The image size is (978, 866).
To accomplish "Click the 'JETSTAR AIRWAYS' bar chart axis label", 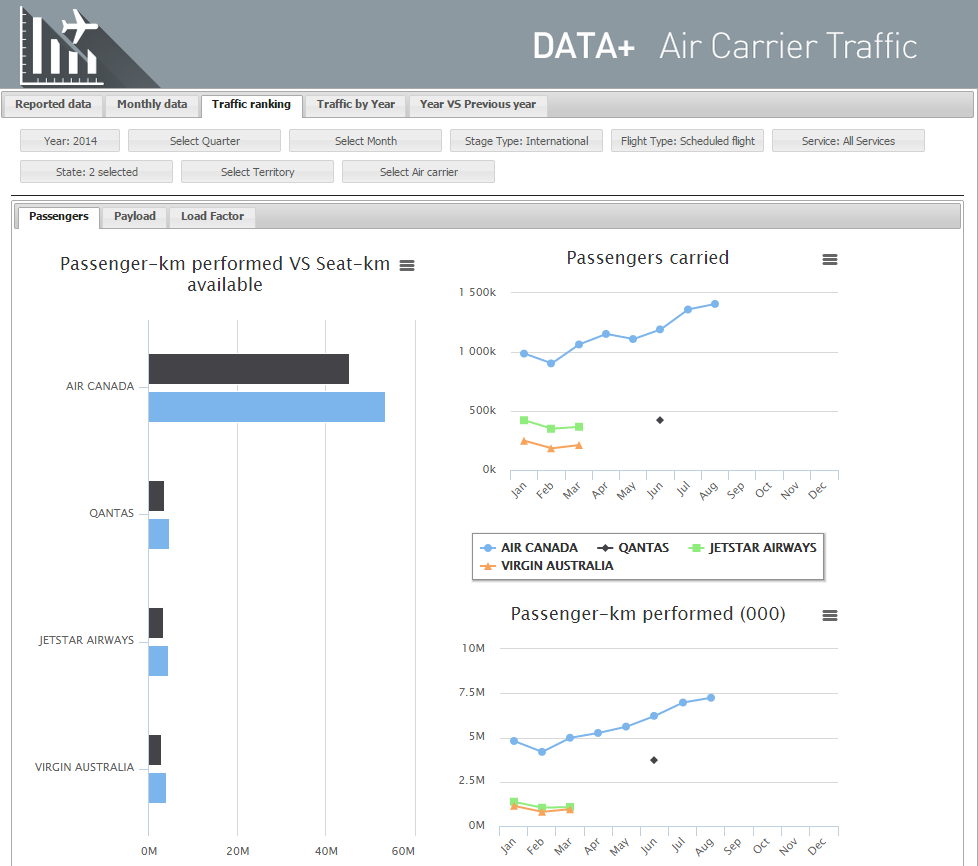I will click(86, 641).
